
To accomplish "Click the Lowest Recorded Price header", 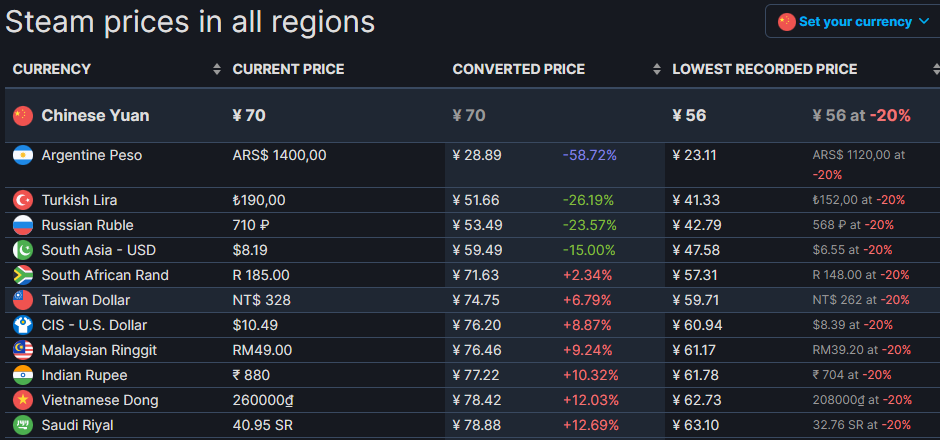I will pos(764,69).
